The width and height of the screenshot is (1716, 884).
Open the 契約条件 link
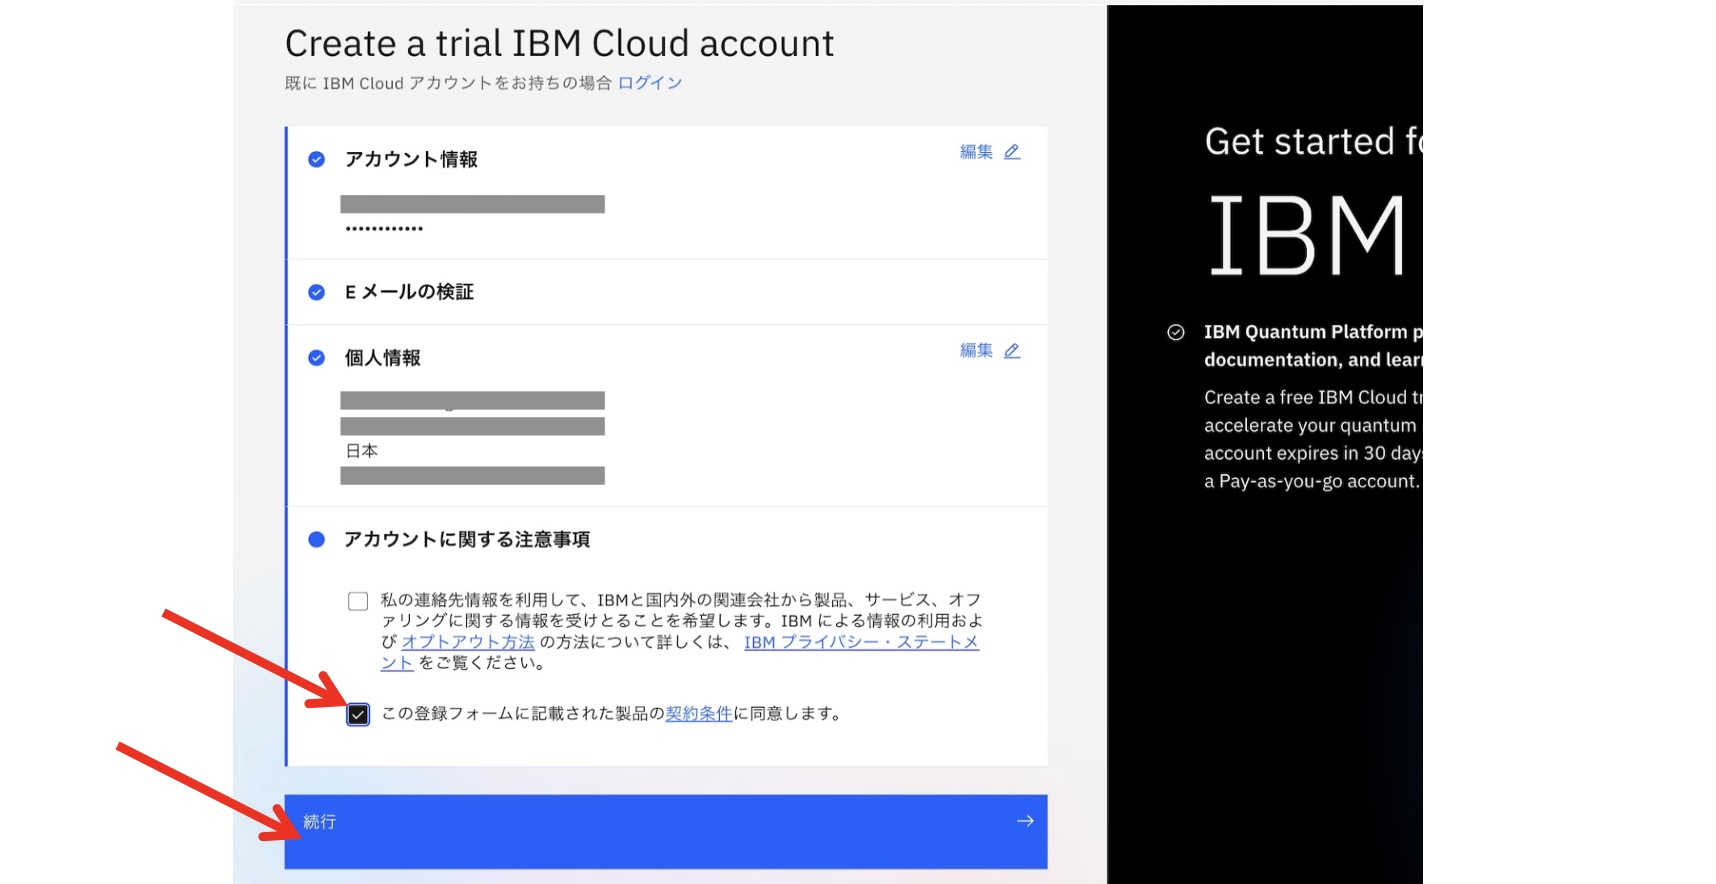click(x=699, y=714)
